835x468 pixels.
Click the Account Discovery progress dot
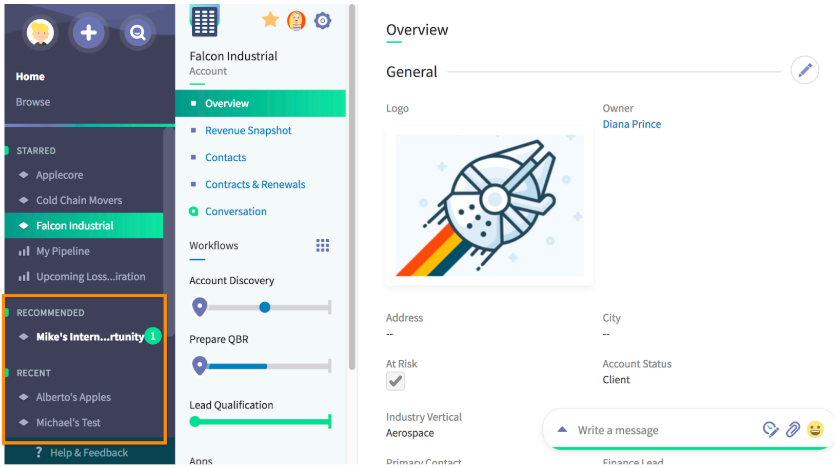(x=264, y=307)
